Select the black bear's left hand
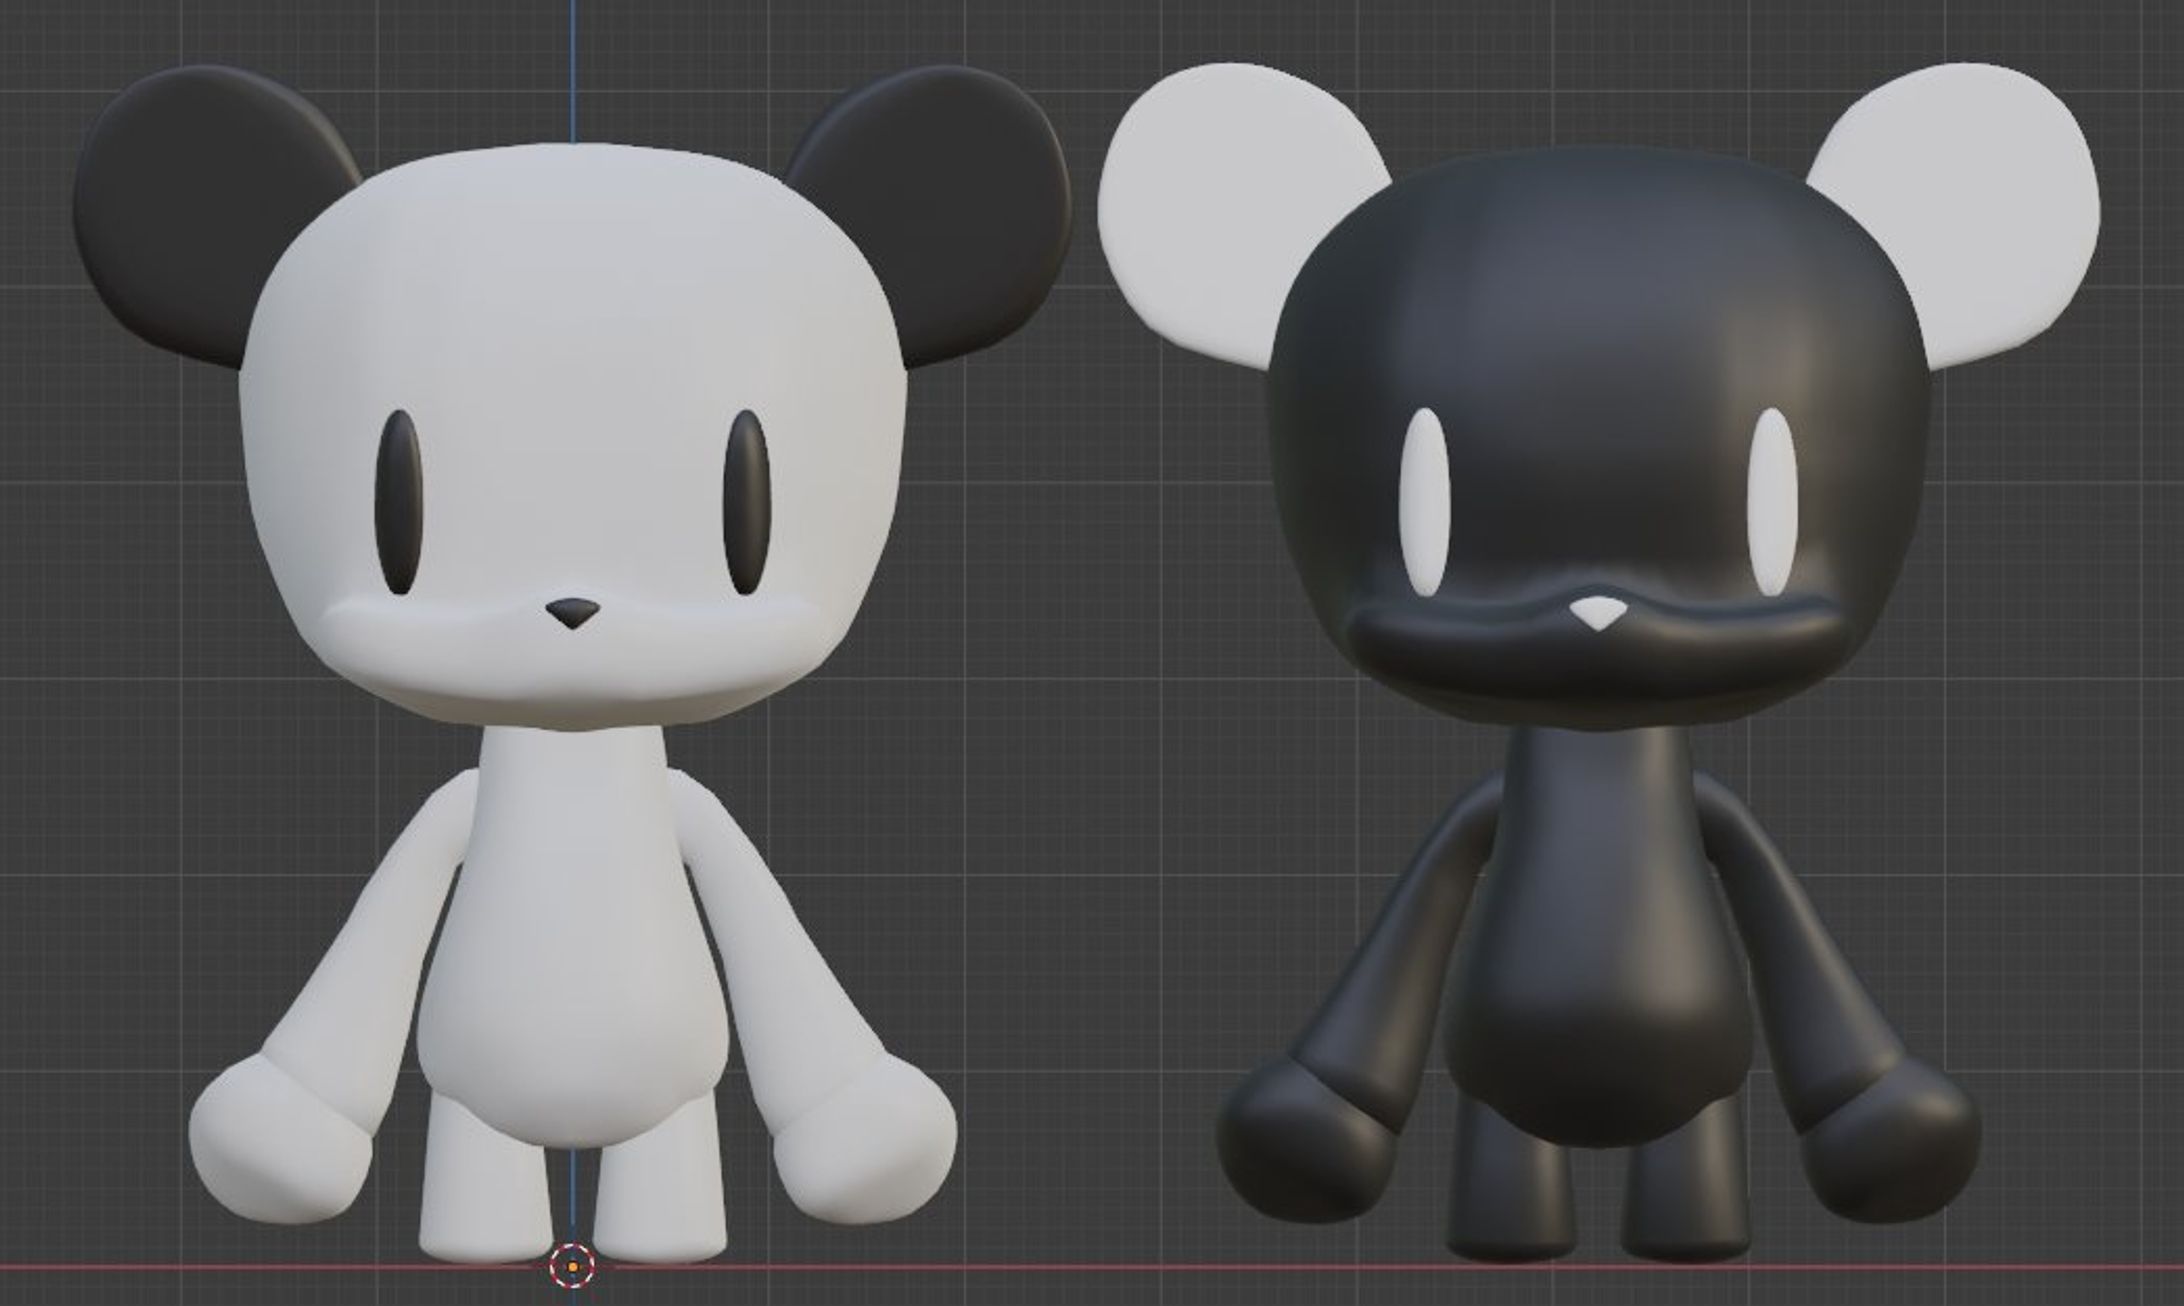The height and width of the screenshot is (1306, 2184). (1308, 1140)
